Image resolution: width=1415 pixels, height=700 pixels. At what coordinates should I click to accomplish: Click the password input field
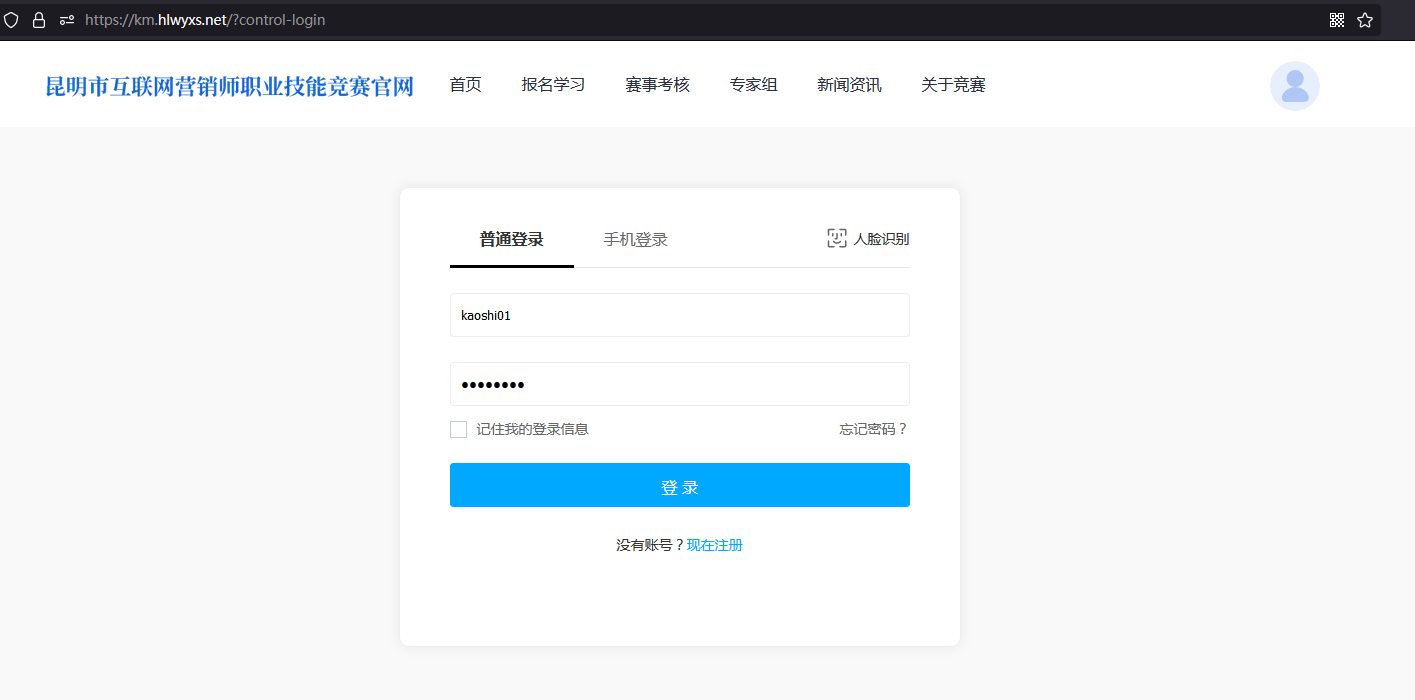click(x=680, y=384)
